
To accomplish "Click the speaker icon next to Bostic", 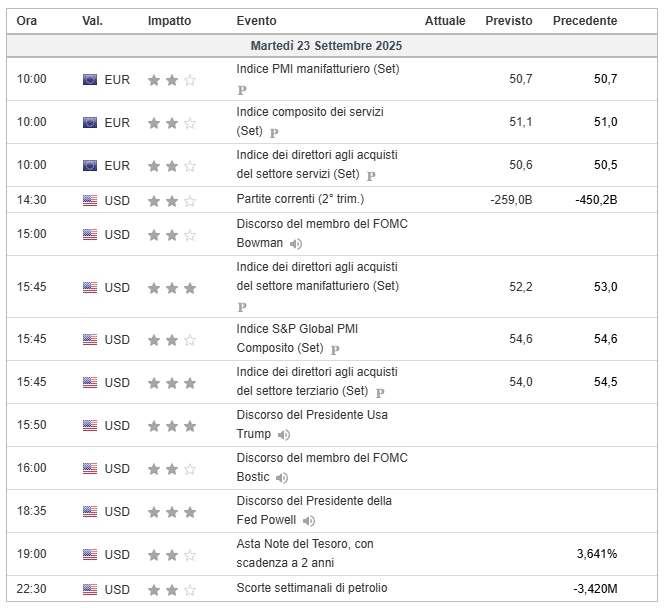I will [x=282, y=478].
